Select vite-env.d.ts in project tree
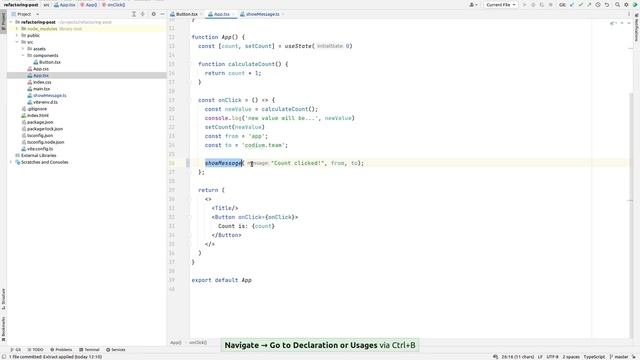Viewport: 640px width, 360px height. (x=42, y=102)
